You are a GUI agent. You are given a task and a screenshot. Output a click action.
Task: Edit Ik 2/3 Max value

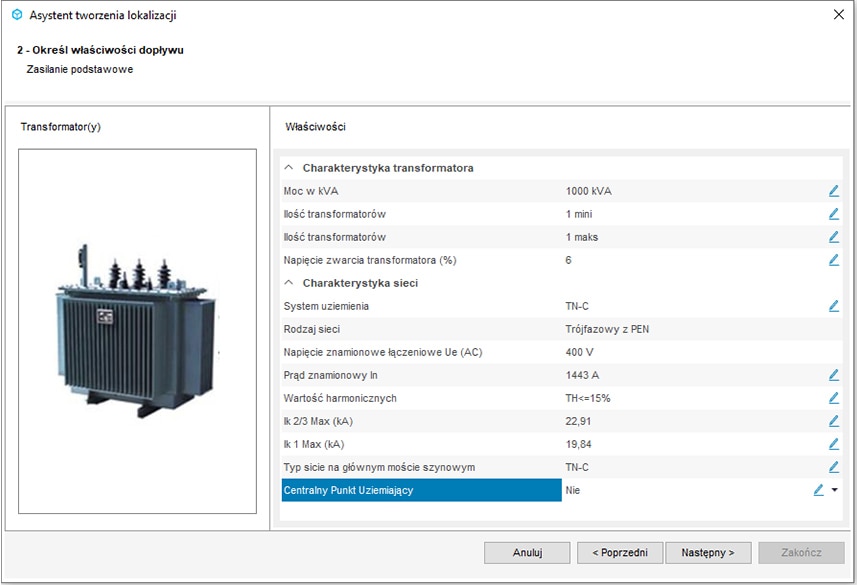pyautogui.click(x=833, y=421)
